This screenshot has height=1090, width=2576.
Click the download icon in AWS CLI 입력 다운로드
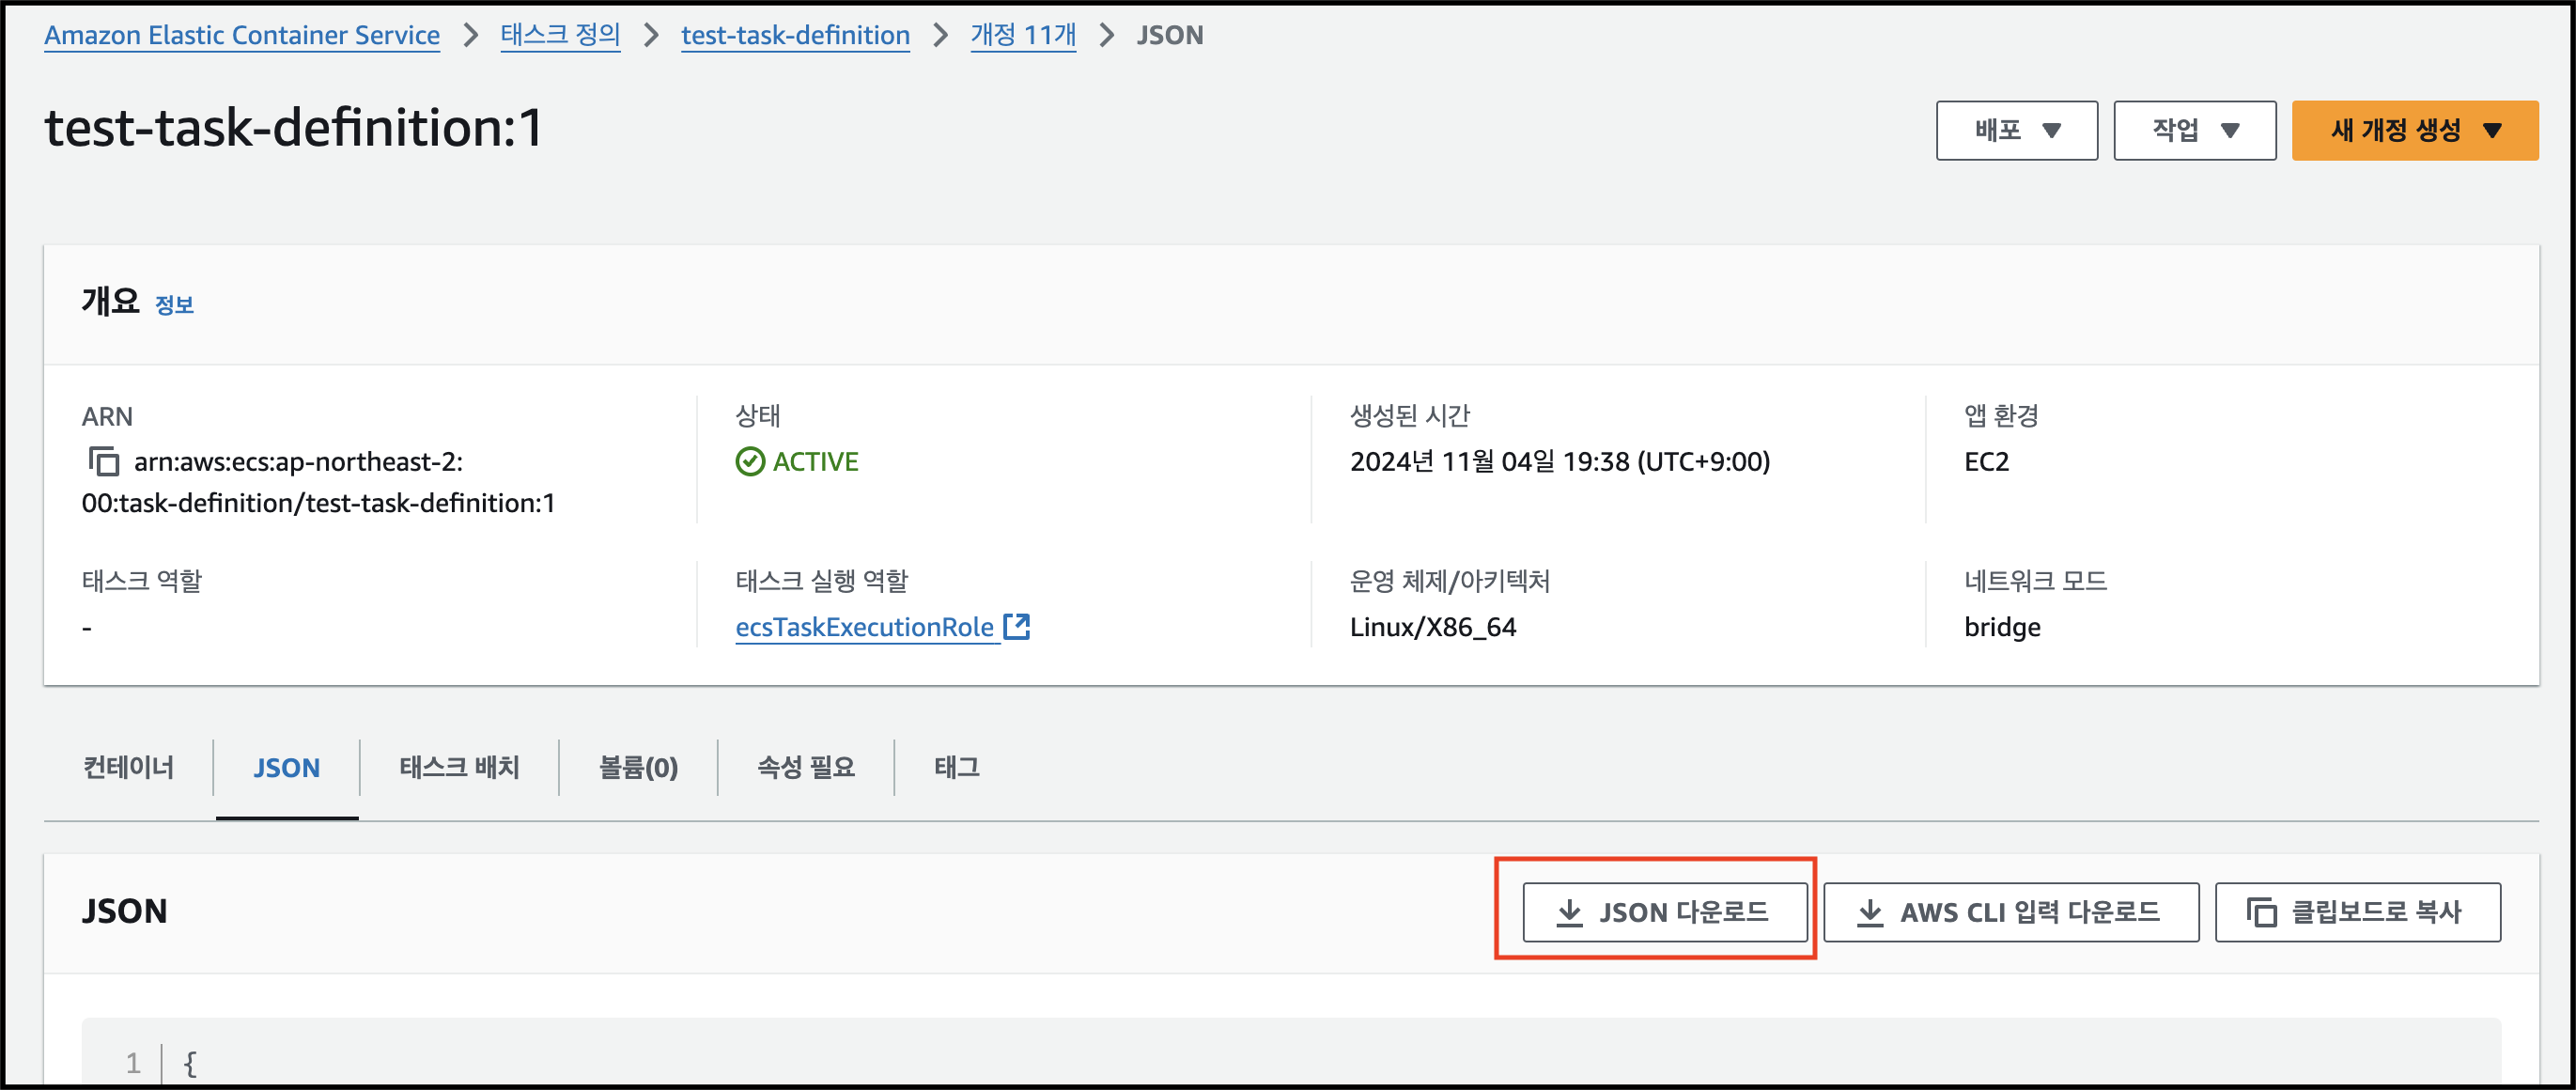tap(1870, 912)
